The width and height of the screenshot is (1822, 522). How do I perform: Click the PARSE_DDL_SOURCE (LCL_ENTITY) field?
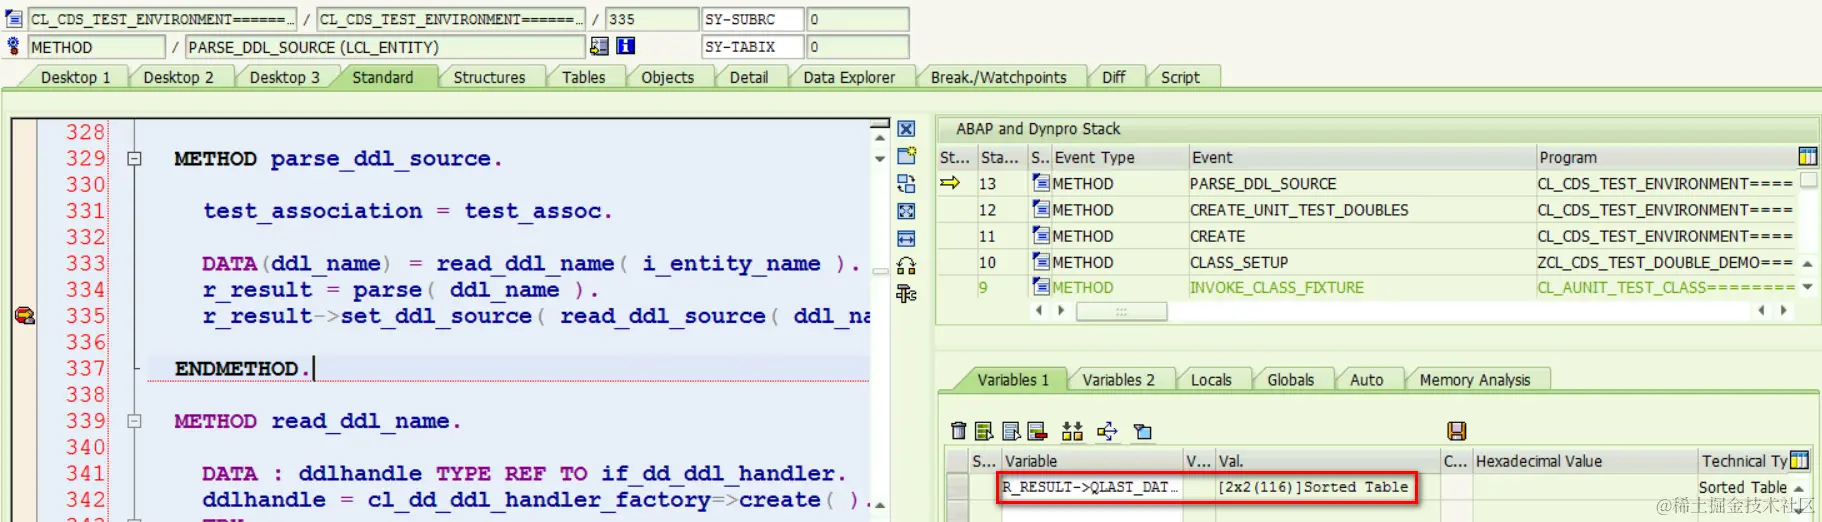coord(385,47)
